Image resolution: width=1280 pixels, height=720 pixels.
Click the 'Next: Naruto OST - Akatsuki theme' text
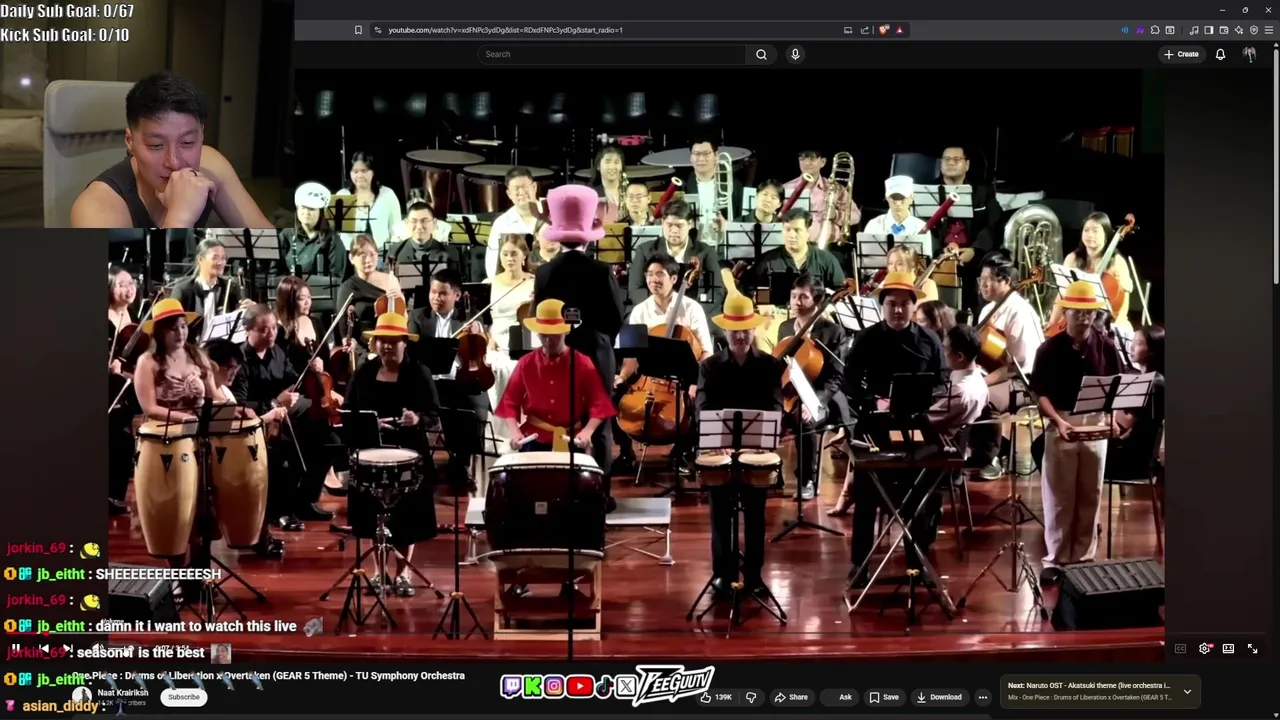click(x=1089, y=686)
